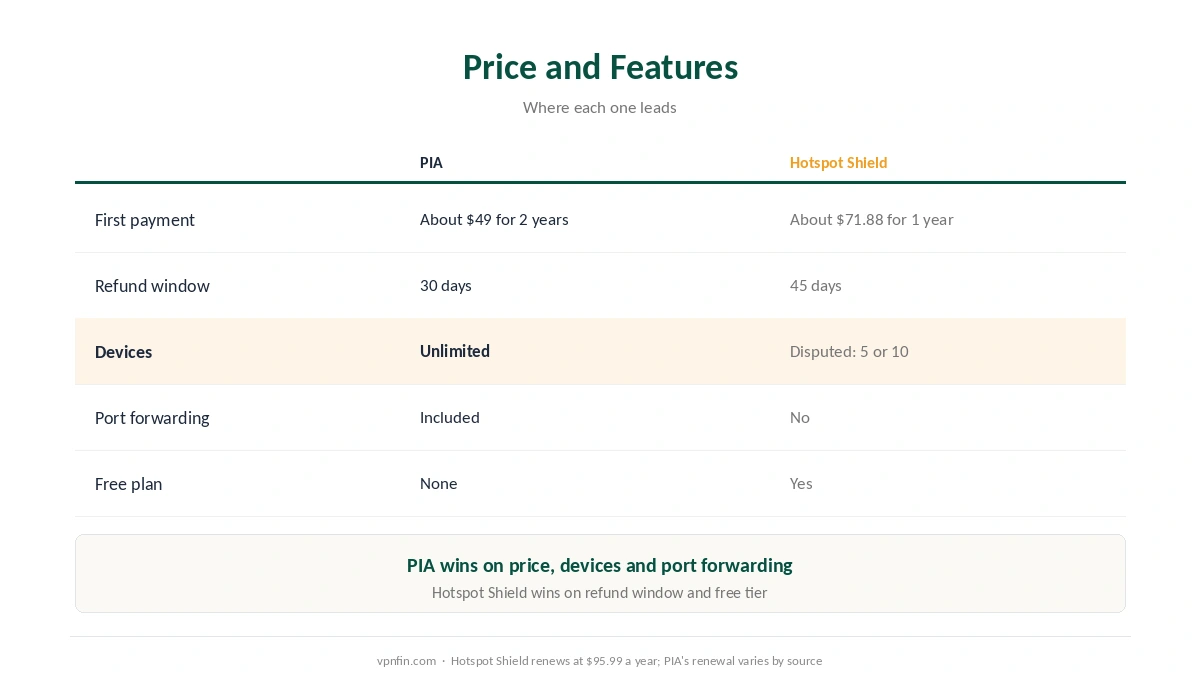Click 'Hotspot Shield wins on refund window' line
Viewport: 1200px width, 680px height.
(x=600, y=592)
